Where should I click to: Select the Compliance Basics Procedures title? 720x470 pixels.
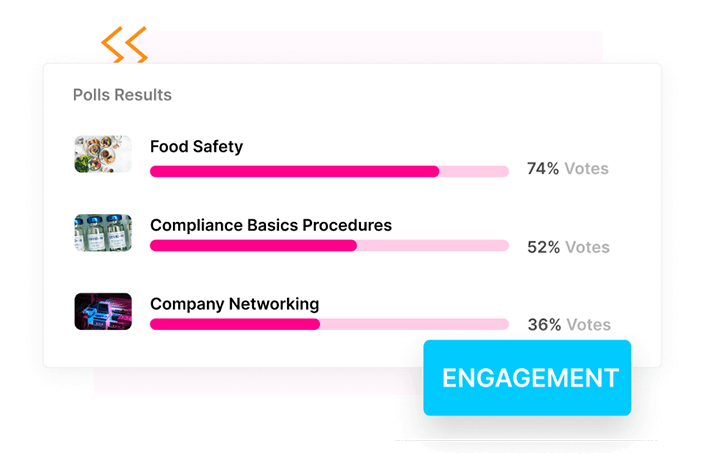click(x=271, y=225)
